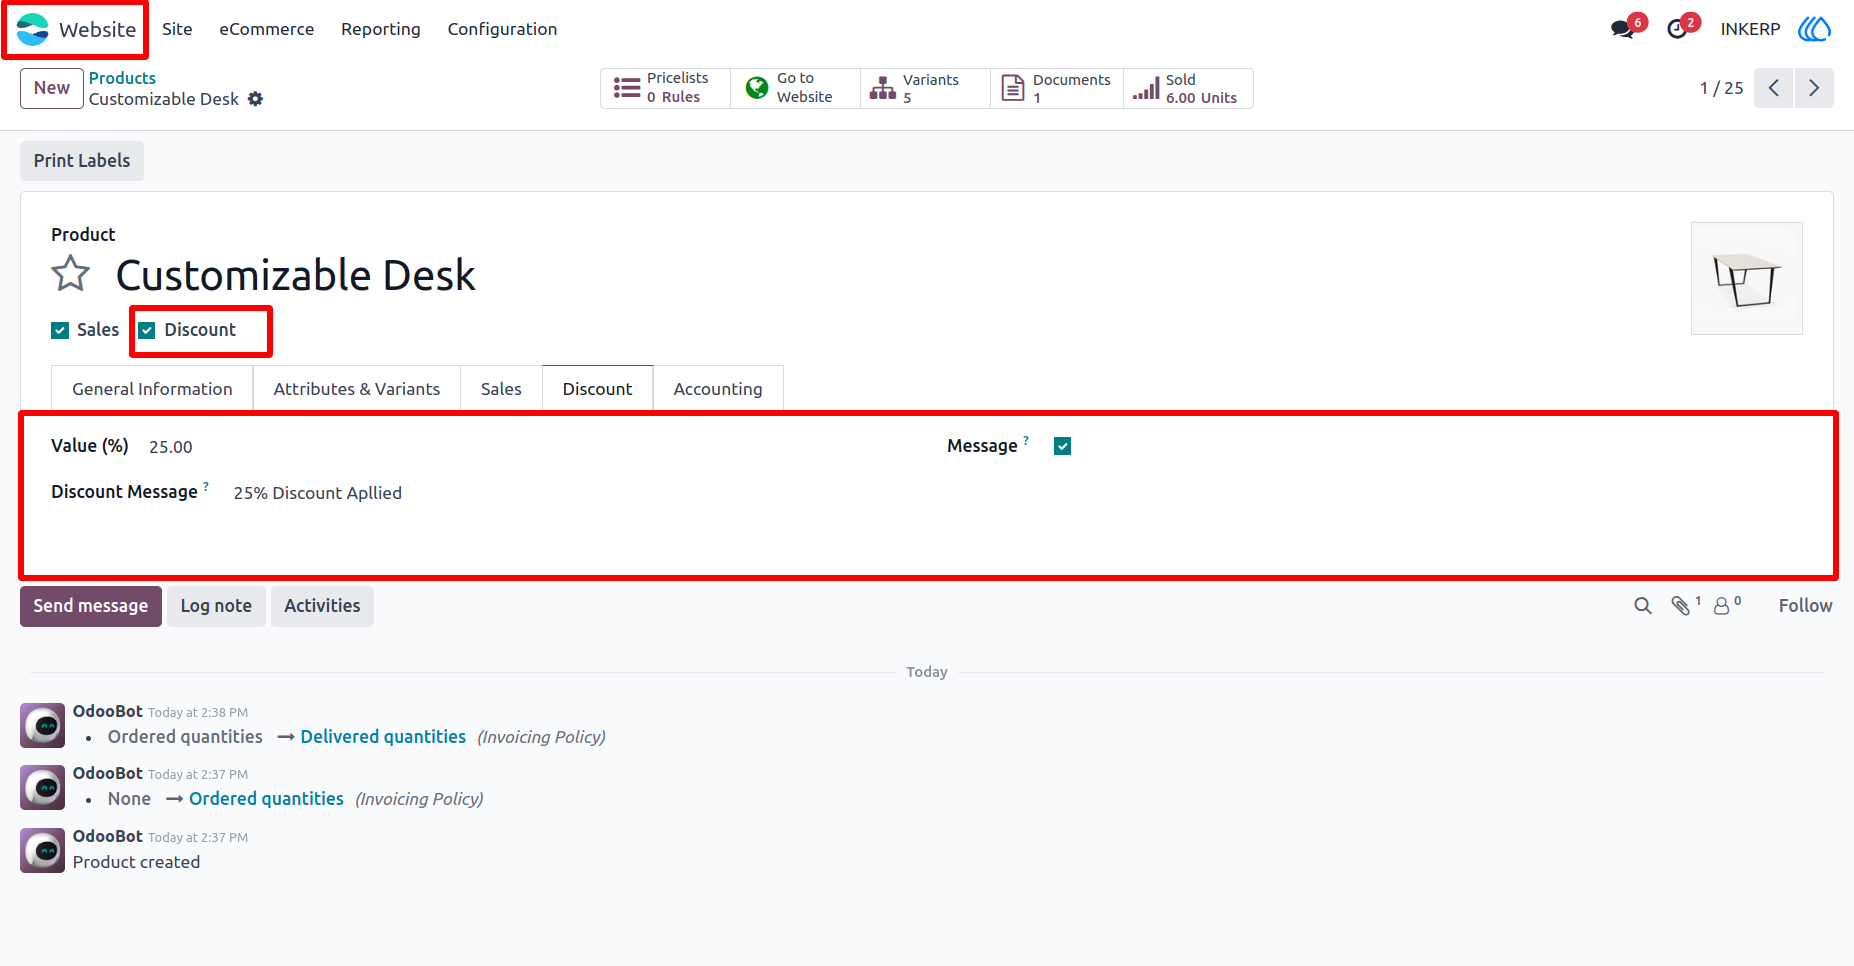Edit the Customizable Desk product name
The image size is (1854, 966).
(295, 275)
